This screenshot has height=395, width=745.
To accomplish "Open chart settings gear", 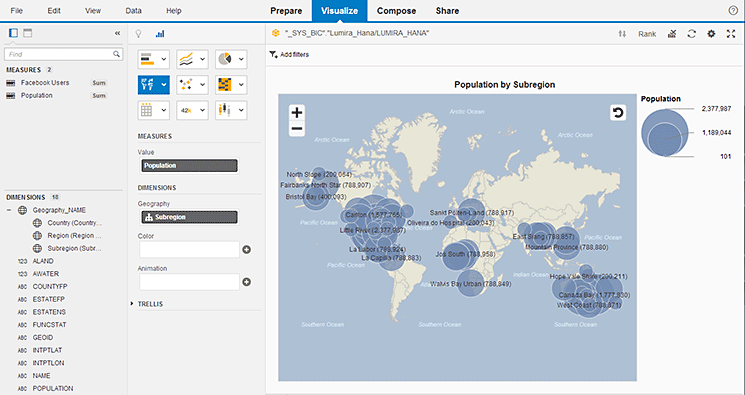I will [x=711, y=34].
